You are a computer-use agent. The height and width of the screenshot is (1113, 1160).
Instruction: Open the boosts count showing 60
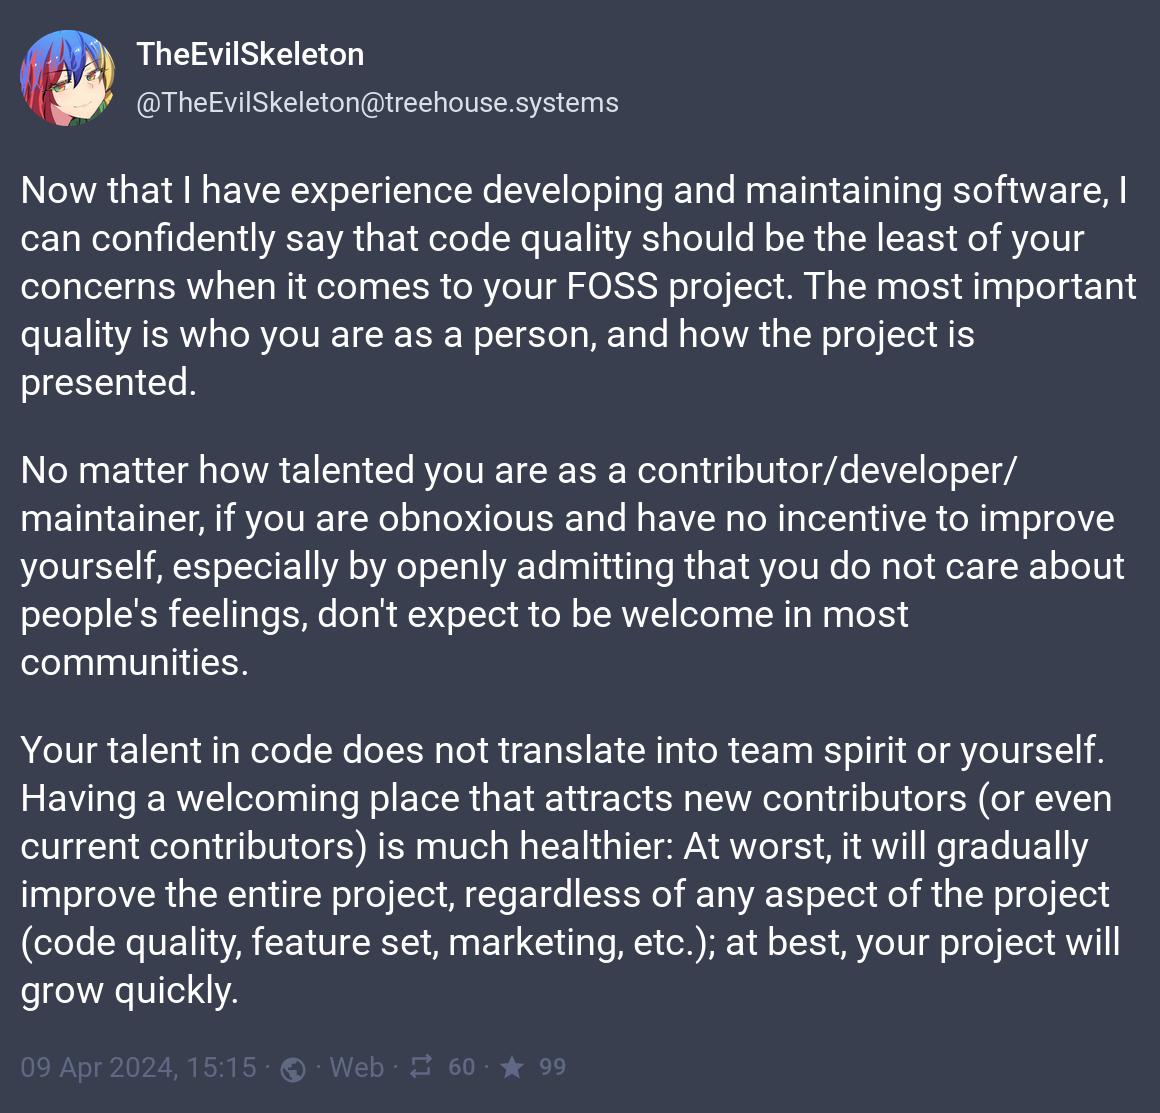pyautogui.click(x=461, y=1067)
